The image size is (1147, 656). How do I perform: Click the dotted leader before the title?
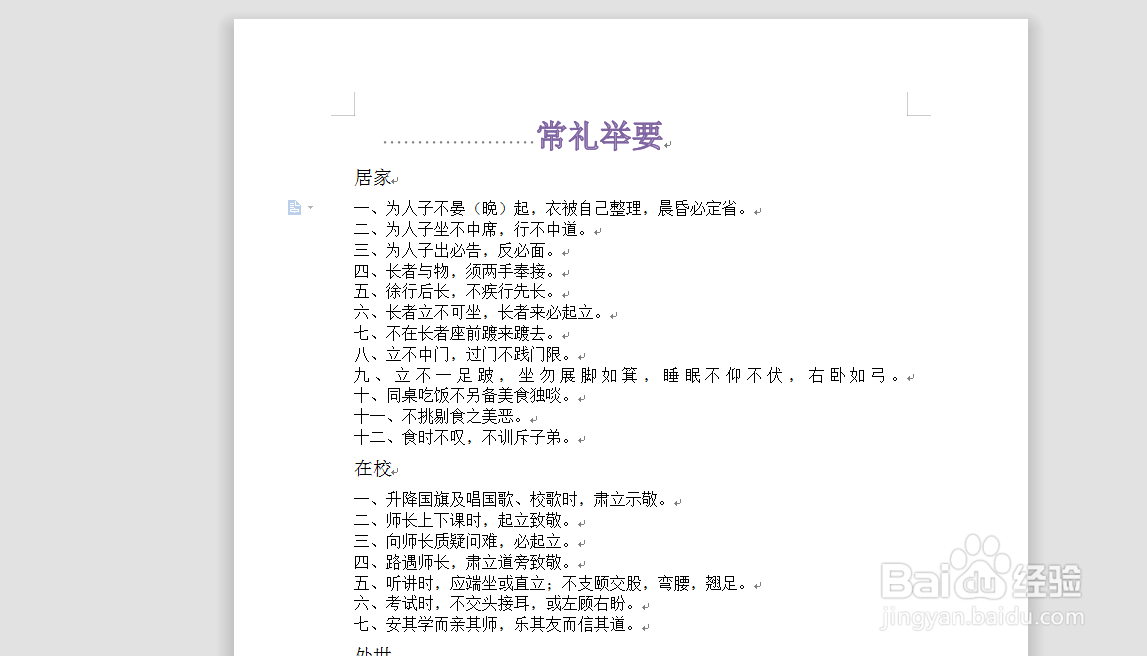tap(460, 140)
